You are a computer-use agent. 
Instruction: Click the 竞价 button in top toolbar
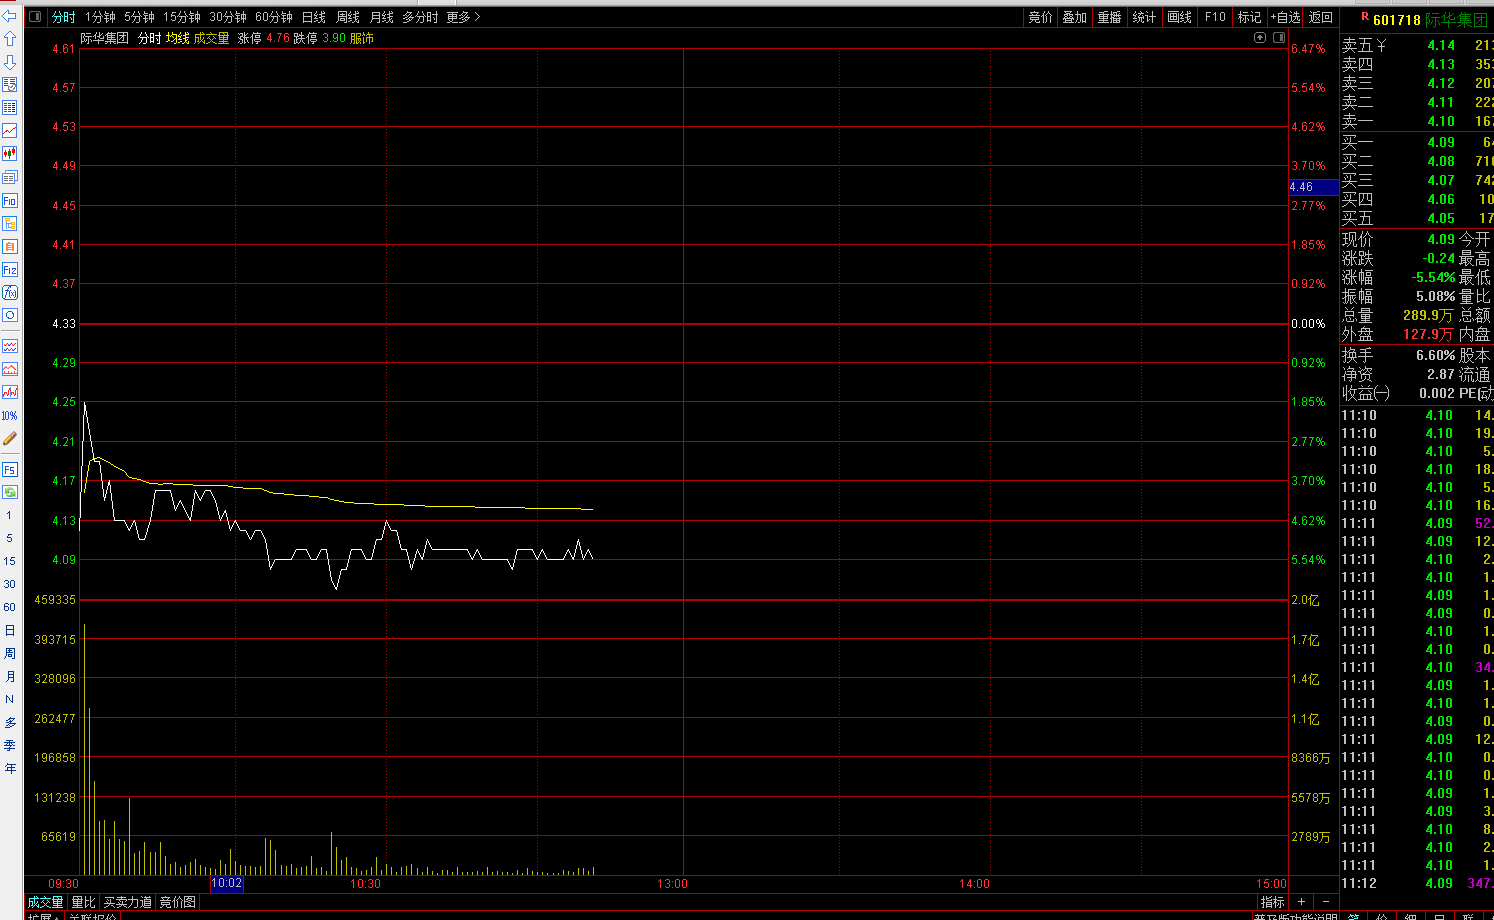(1041, 17)
